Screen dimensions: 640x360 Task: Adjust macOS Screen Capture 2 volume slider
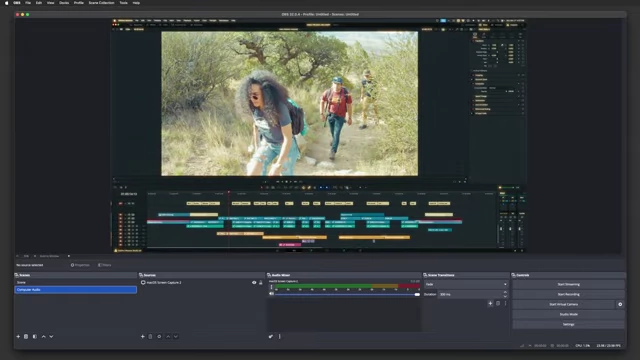coord(347,294)
